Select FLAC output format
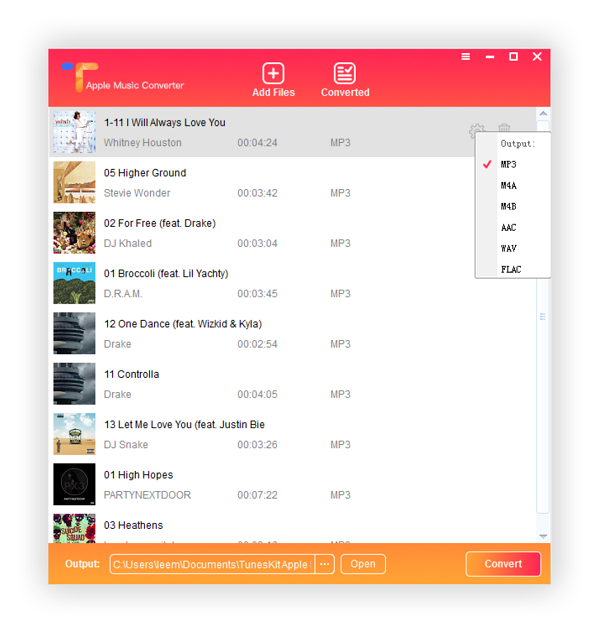Image resolution: width=600 pixels, height=632 pixels. [x=513, y=269]
